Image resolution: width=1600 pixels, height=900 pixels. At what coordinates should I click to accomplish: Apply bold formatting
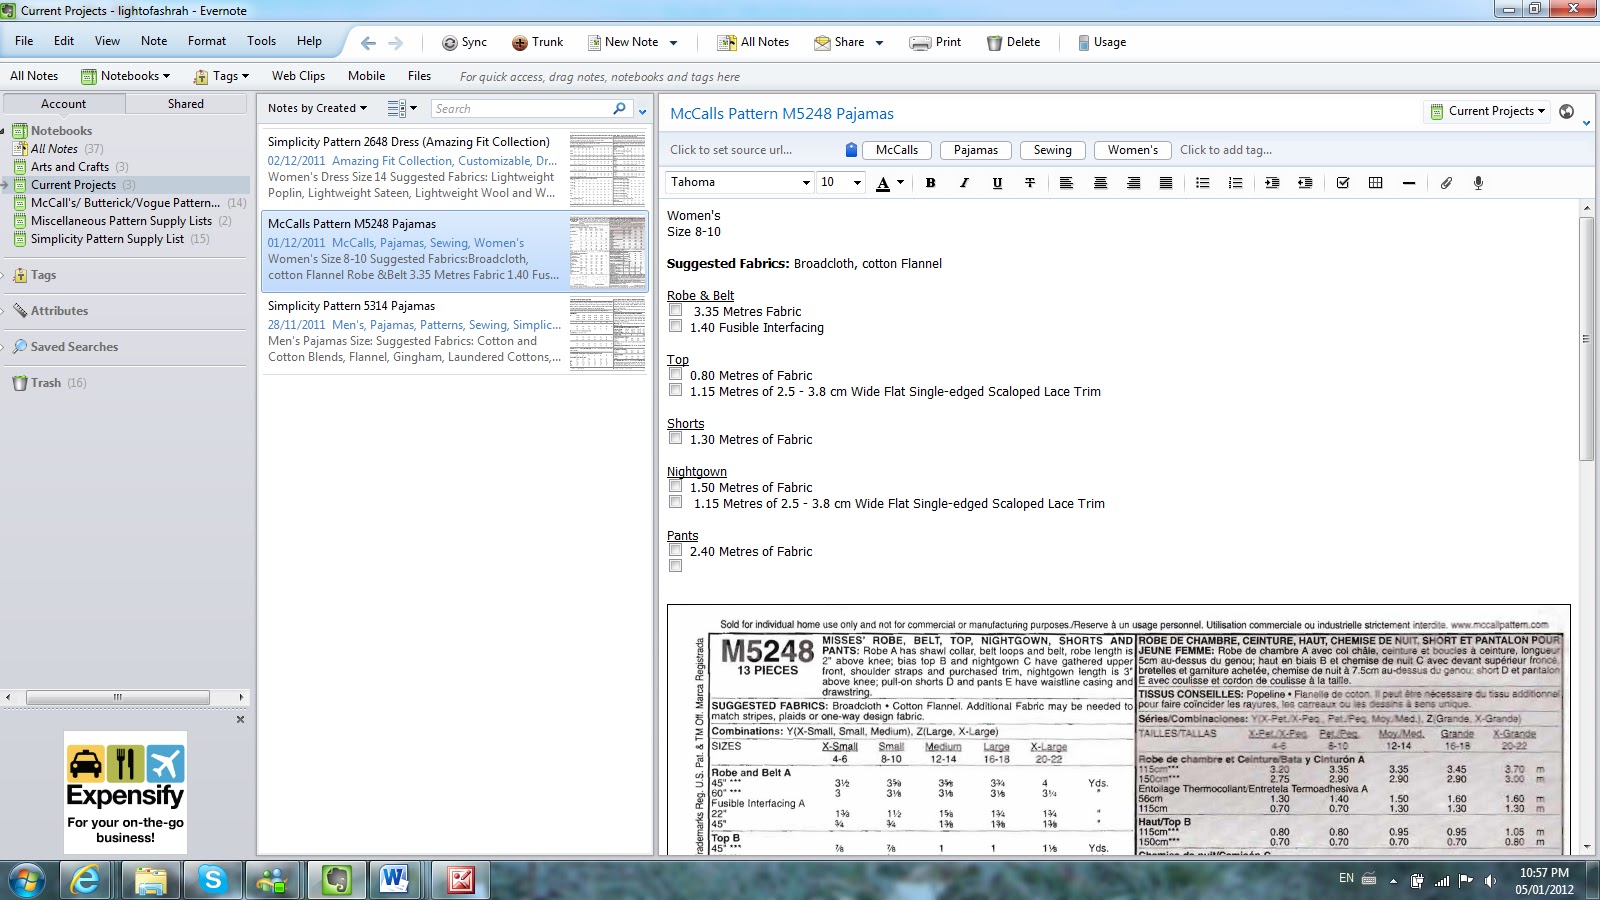coord(930,183)
